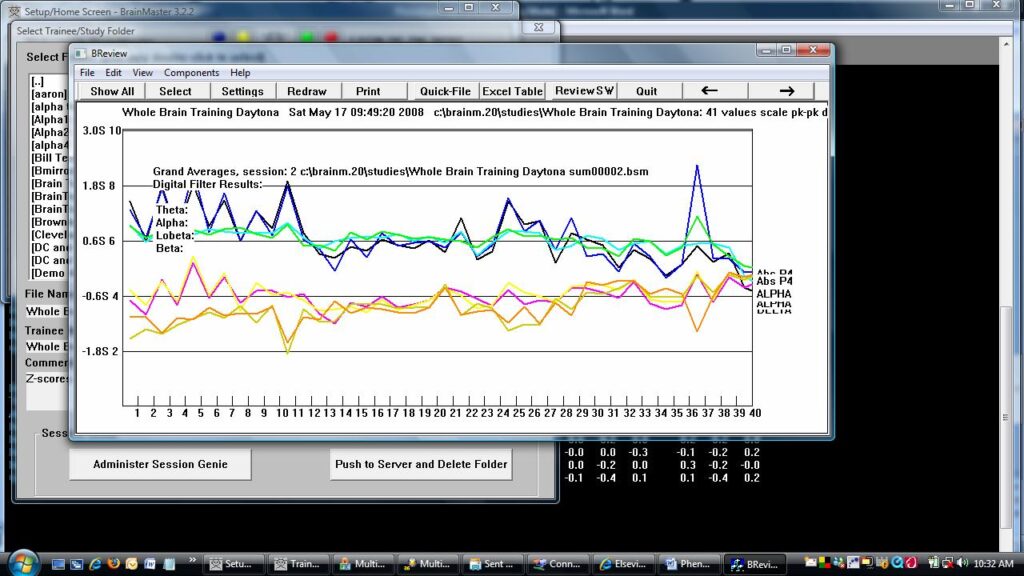The image size is (1024, 576).
Task: Open the View menu
Action: pyautogui.click(x=143, y=73)
